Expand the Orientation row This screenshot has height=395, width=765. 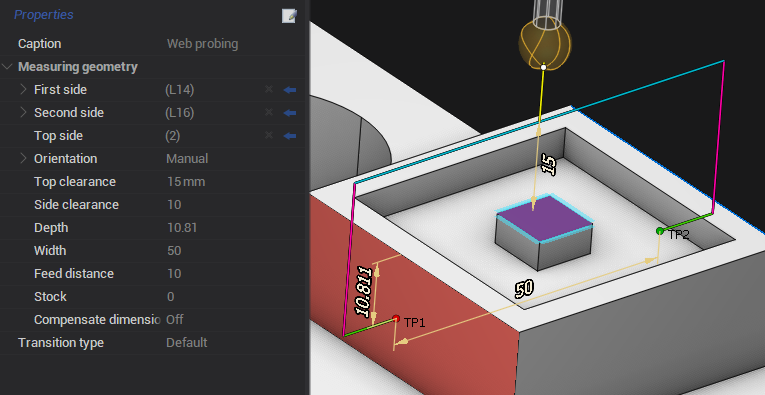pos(23,158)
